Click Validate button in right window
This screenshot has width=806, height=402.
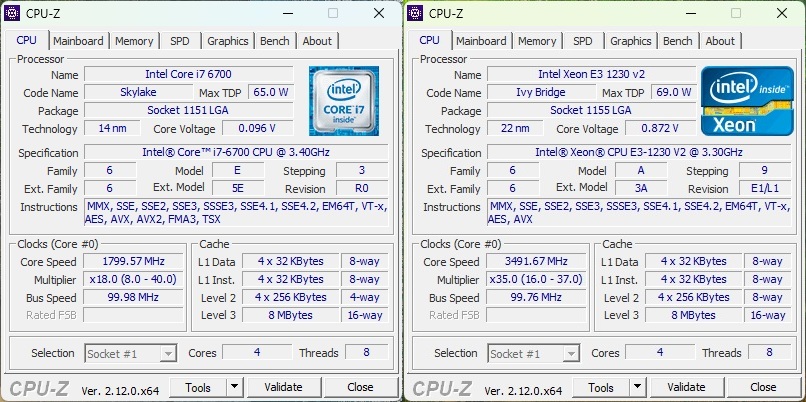(x=686, y=387)
